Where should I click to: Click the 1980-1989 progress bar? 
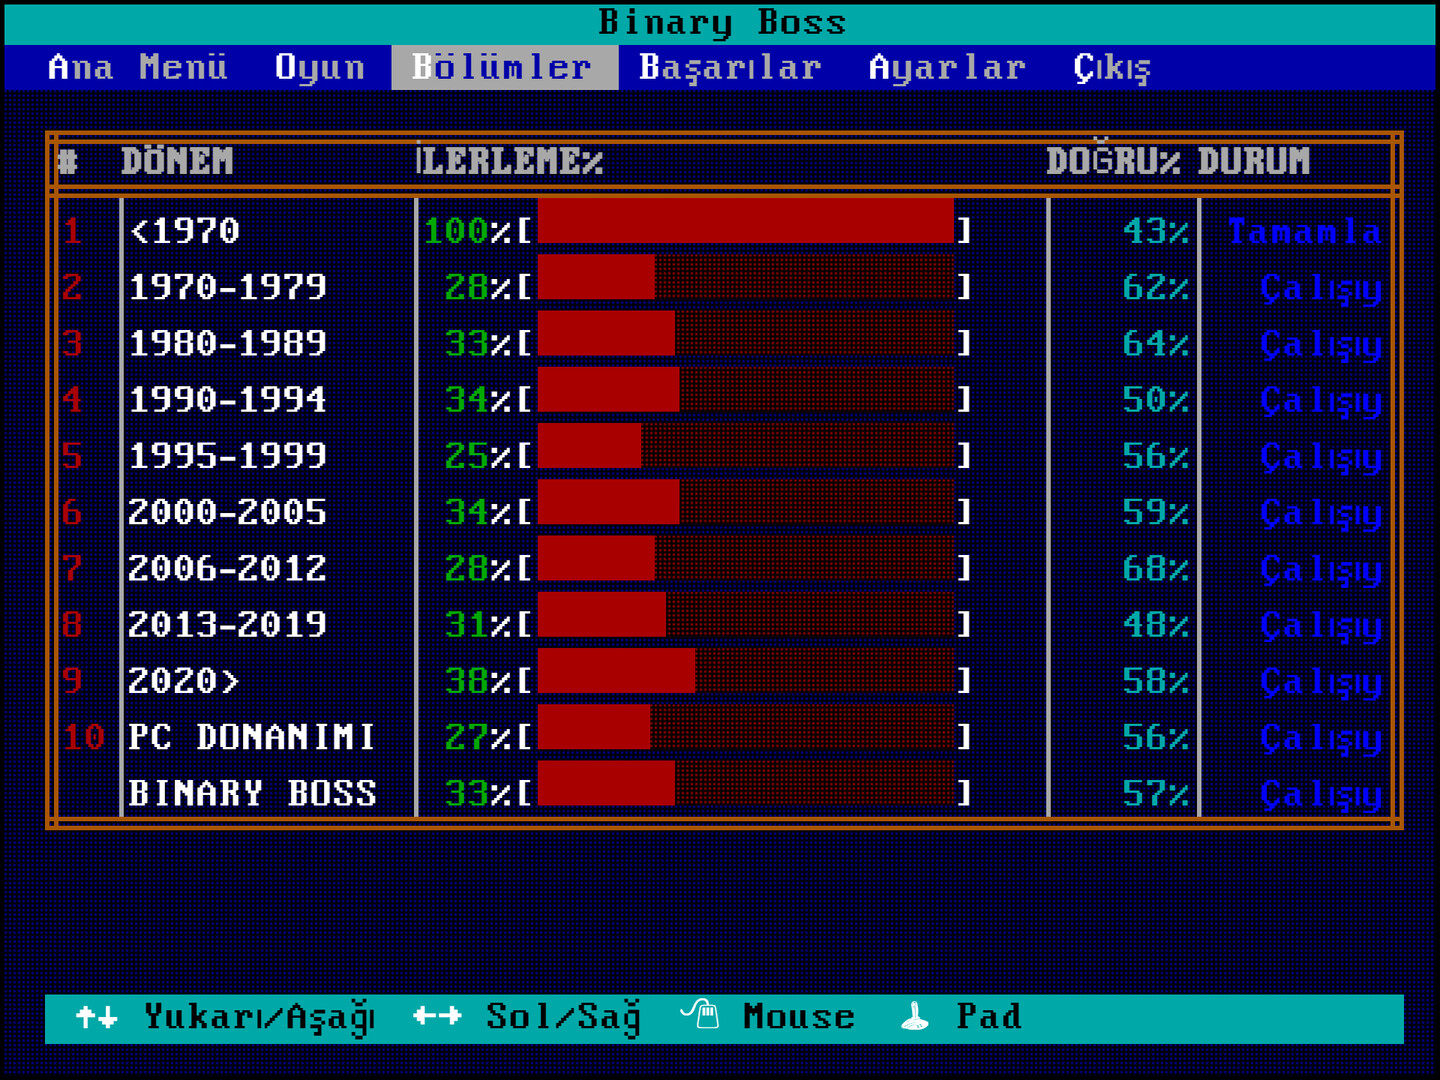click(745, 343)
